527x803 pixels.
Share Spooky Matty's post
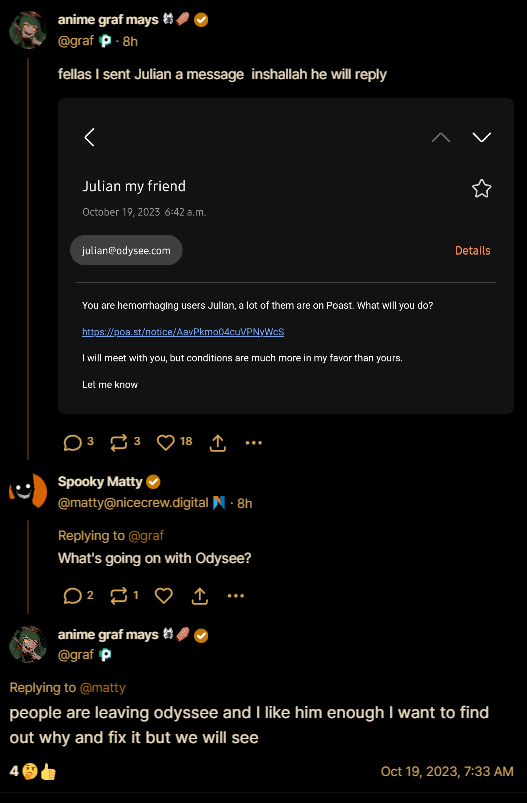pos(199,596)
